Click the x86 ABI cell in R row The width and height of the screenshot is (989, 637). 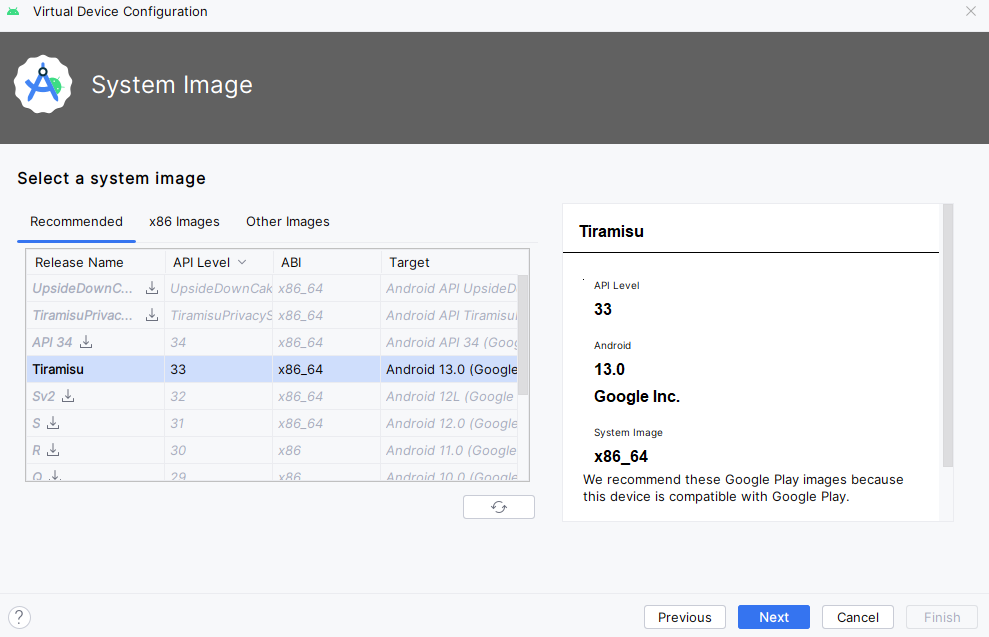[327, 450]
